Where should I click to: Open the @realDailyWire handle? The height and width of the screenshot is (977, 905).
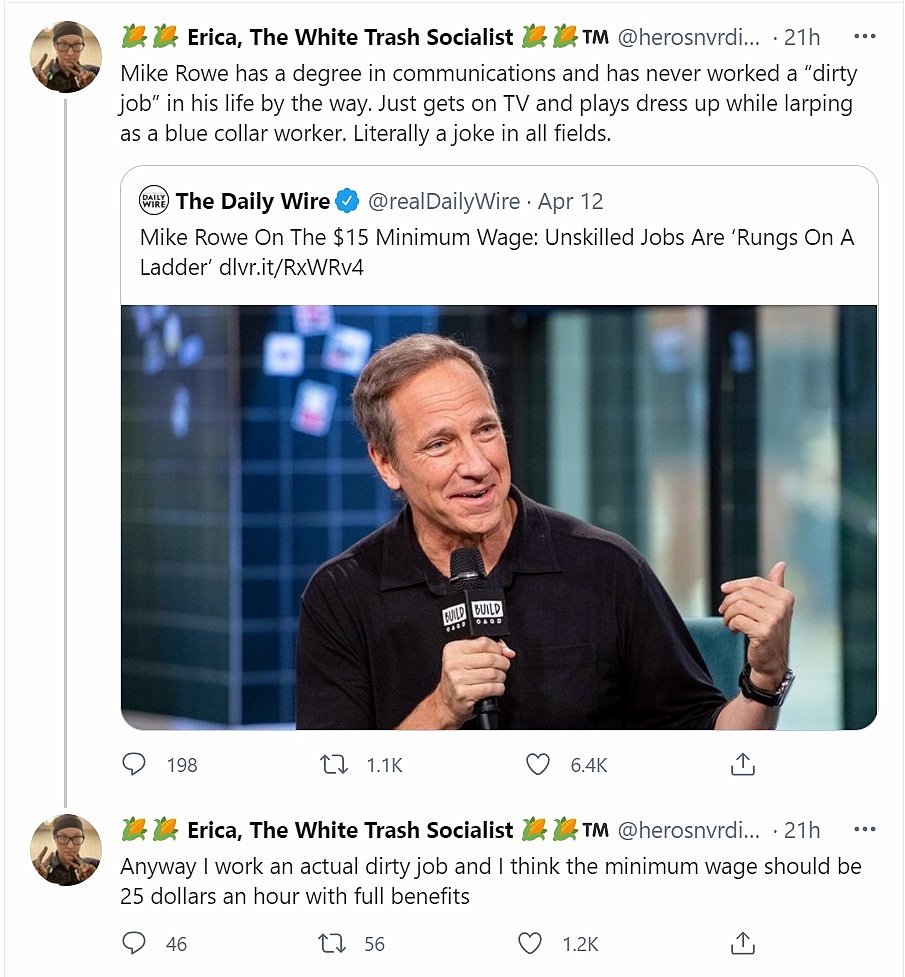(444, 201)
